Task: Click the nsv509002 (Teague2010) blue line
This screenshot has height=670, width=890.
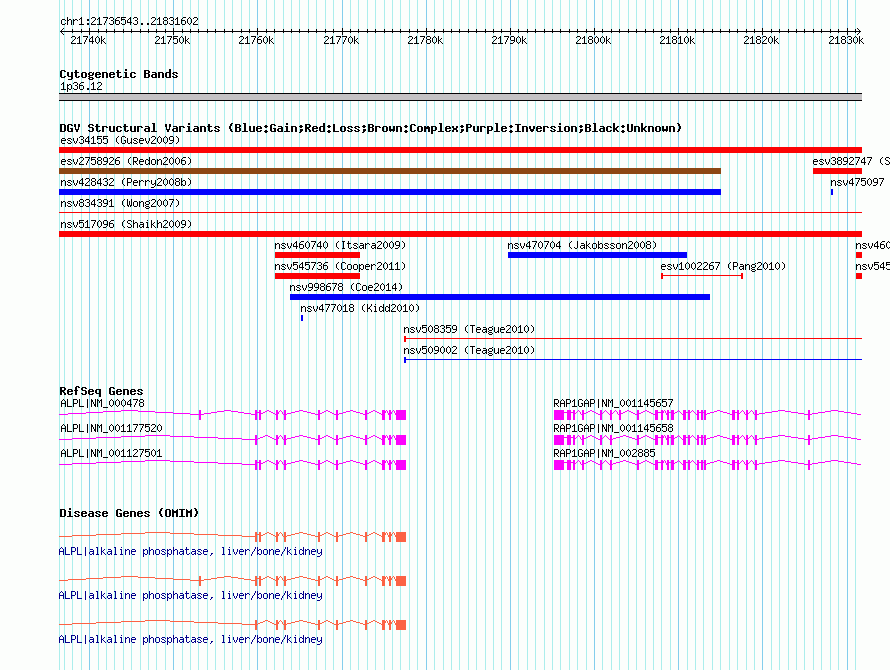Action: [x=633, y=360]
